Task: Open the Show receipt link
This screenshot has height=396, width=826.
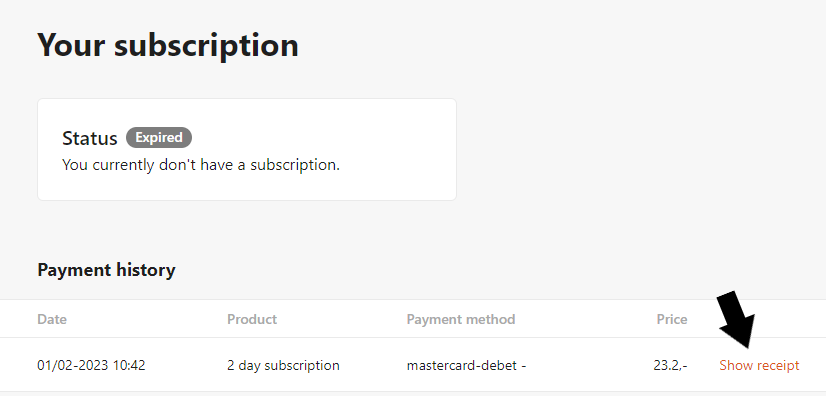Action: pyautogui.click(x=759, y=365)
